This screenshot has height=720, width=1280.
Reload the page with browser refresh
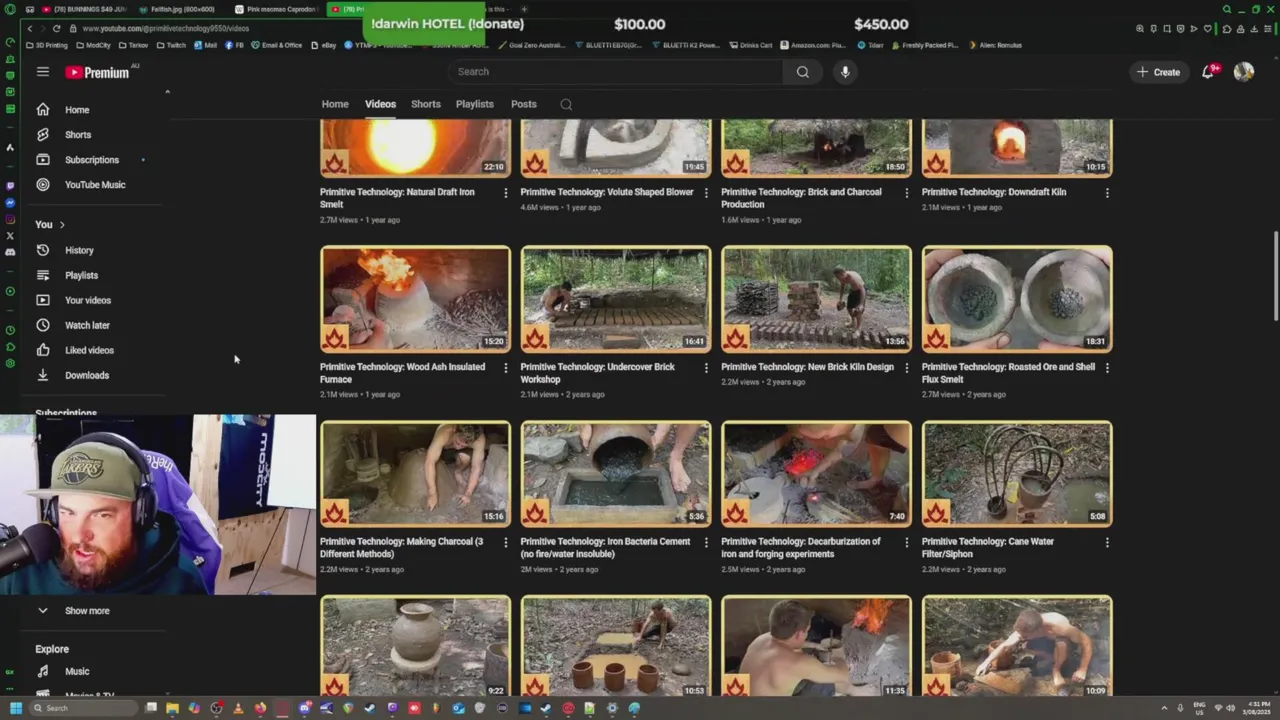point(56,29)
